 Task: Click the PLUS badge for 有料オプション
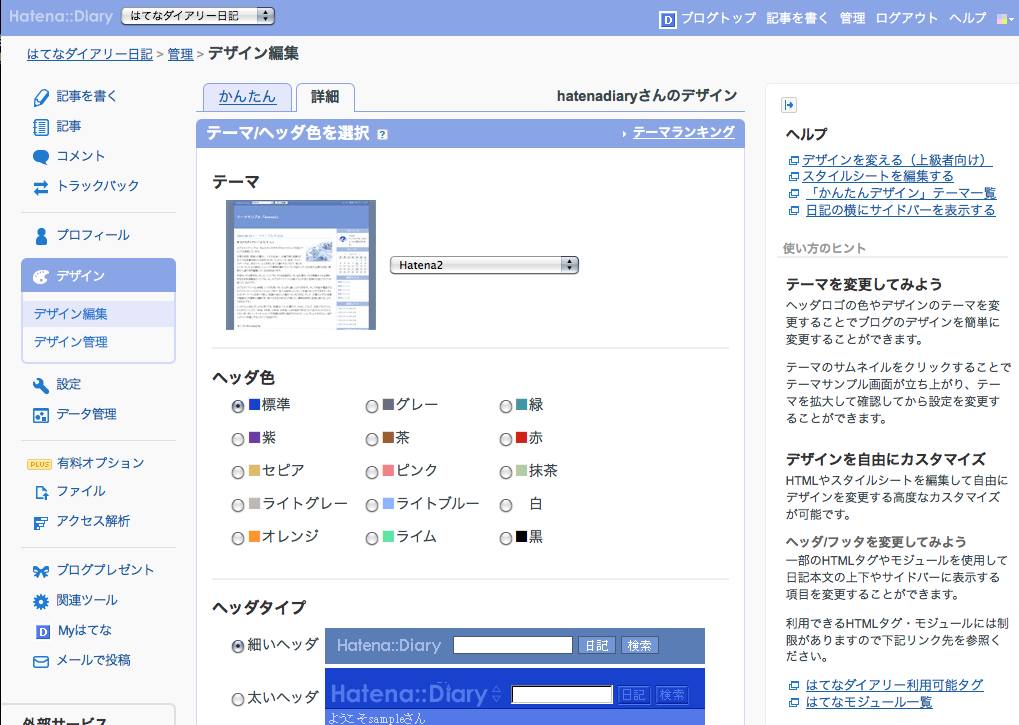pyautogui.click(x=39, y=464)
